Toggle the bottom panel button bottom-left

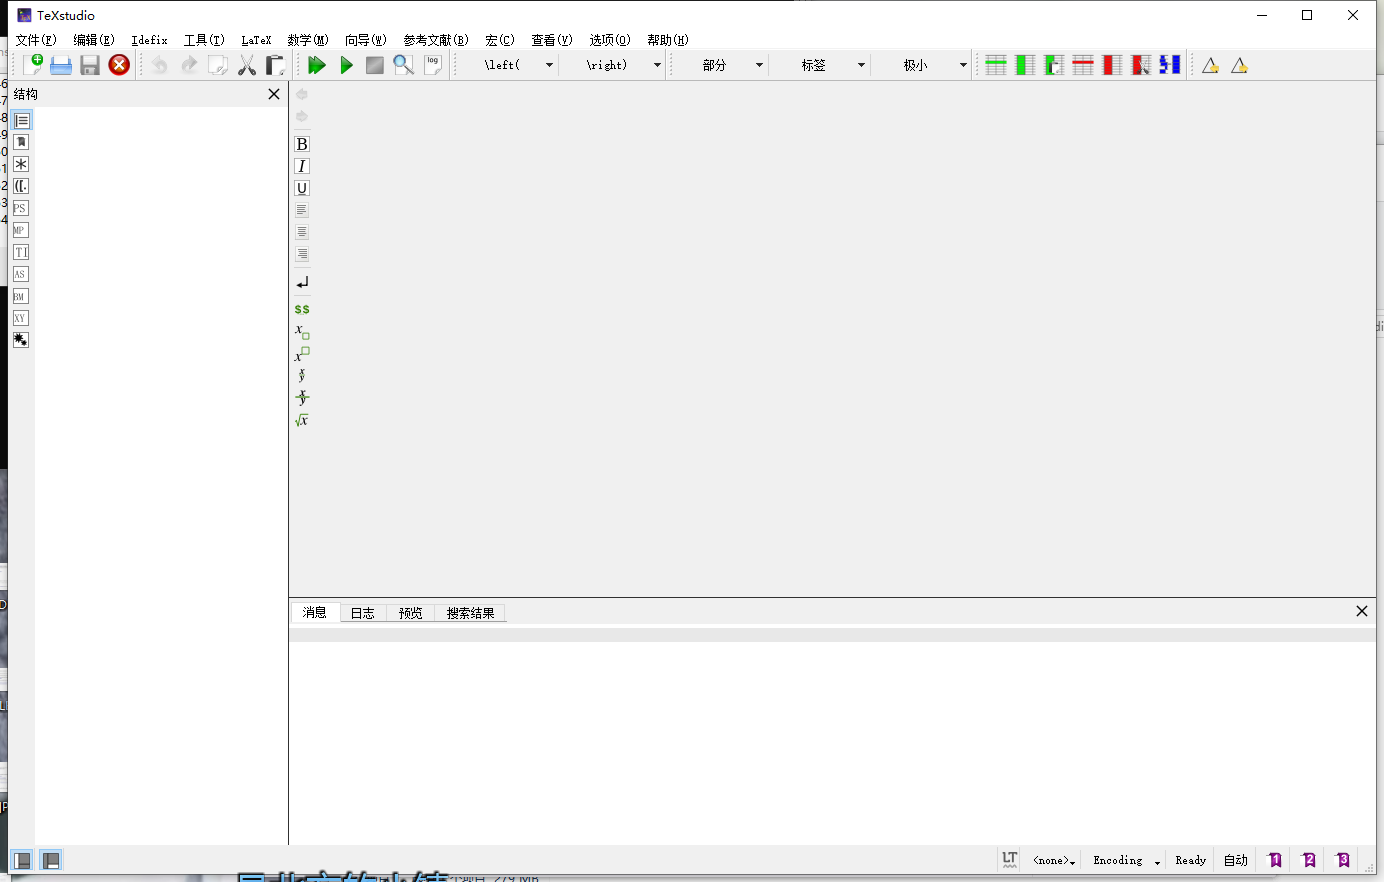(x=51, y=860)
